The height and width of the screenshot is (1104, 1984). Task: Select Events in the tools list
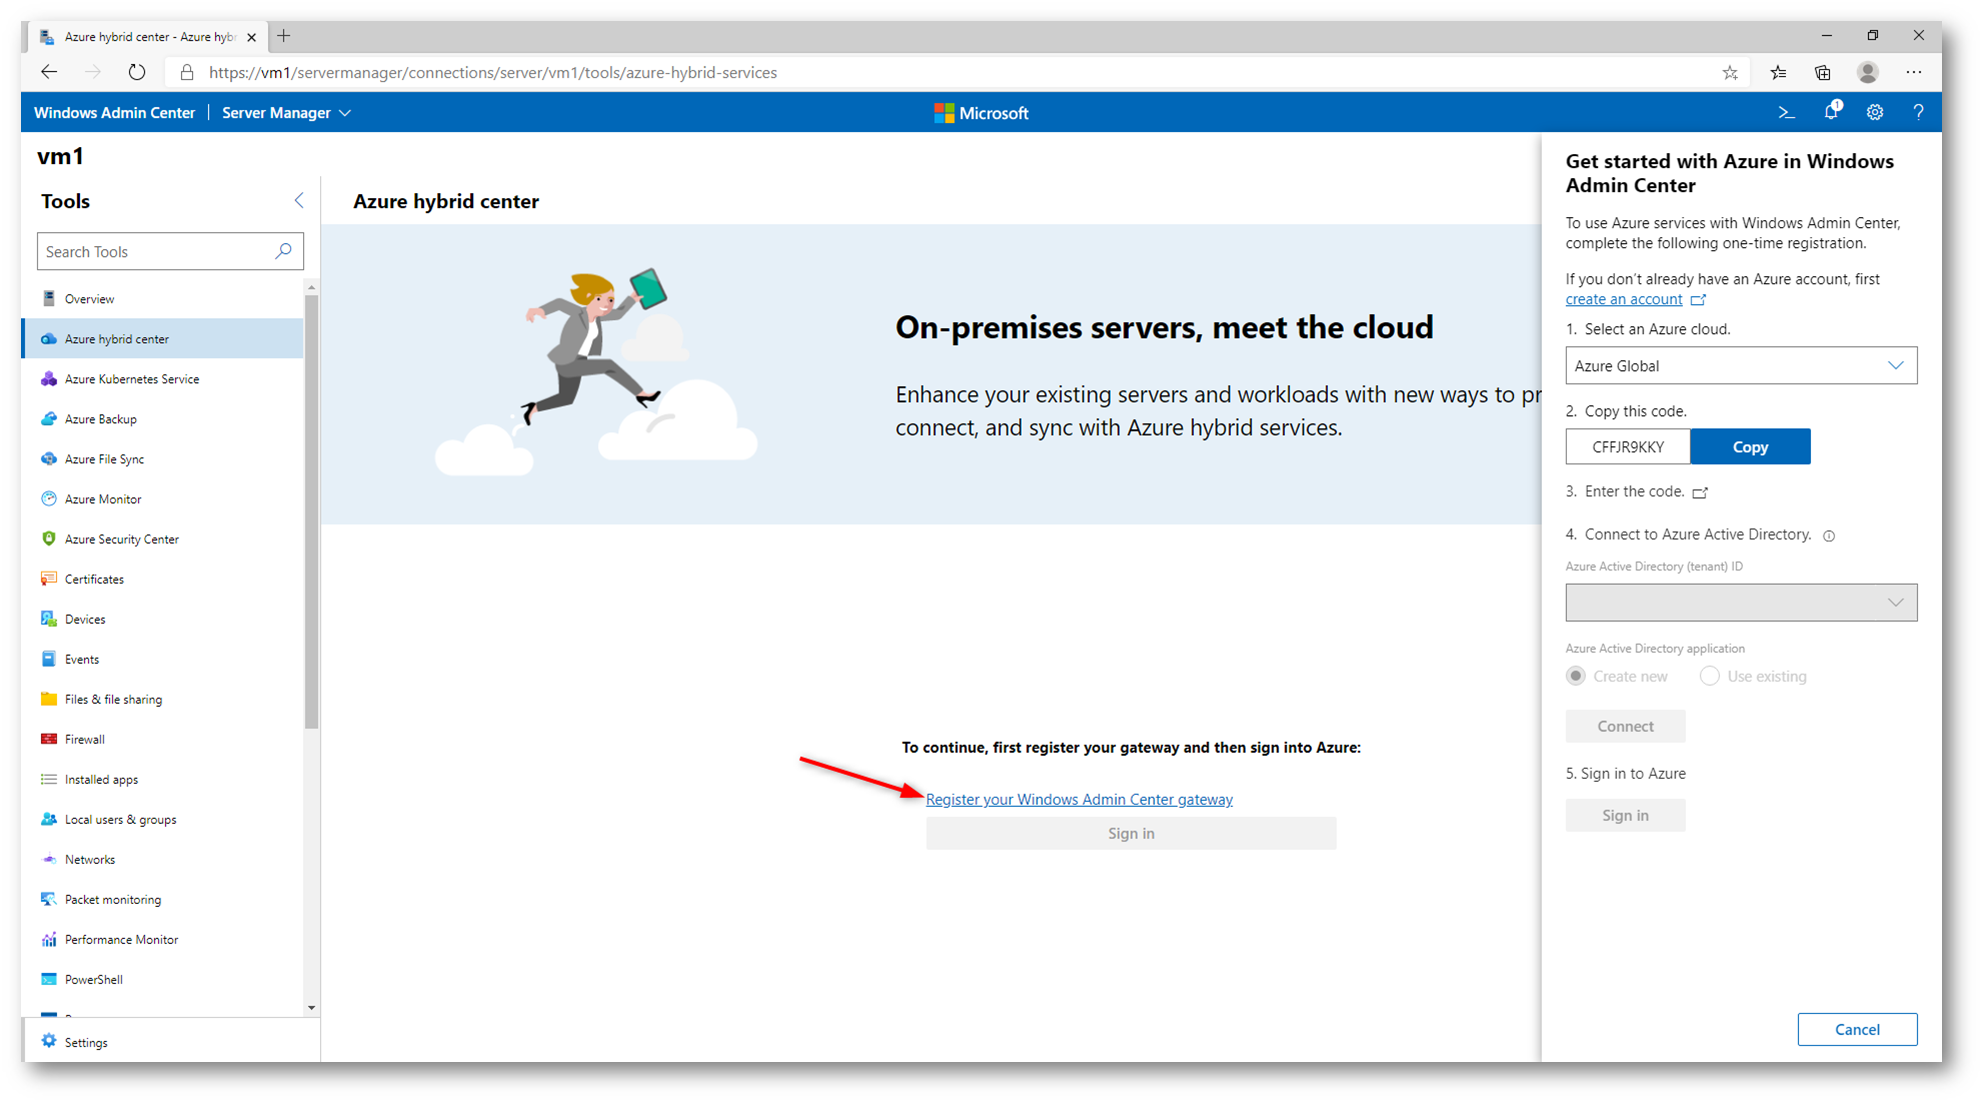(x=163, y=658)
